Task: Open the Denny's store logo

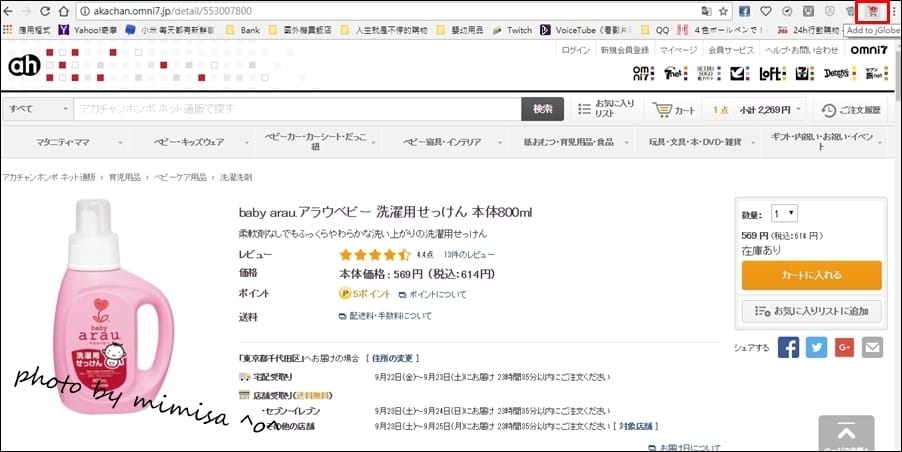Action: [839, 74]
